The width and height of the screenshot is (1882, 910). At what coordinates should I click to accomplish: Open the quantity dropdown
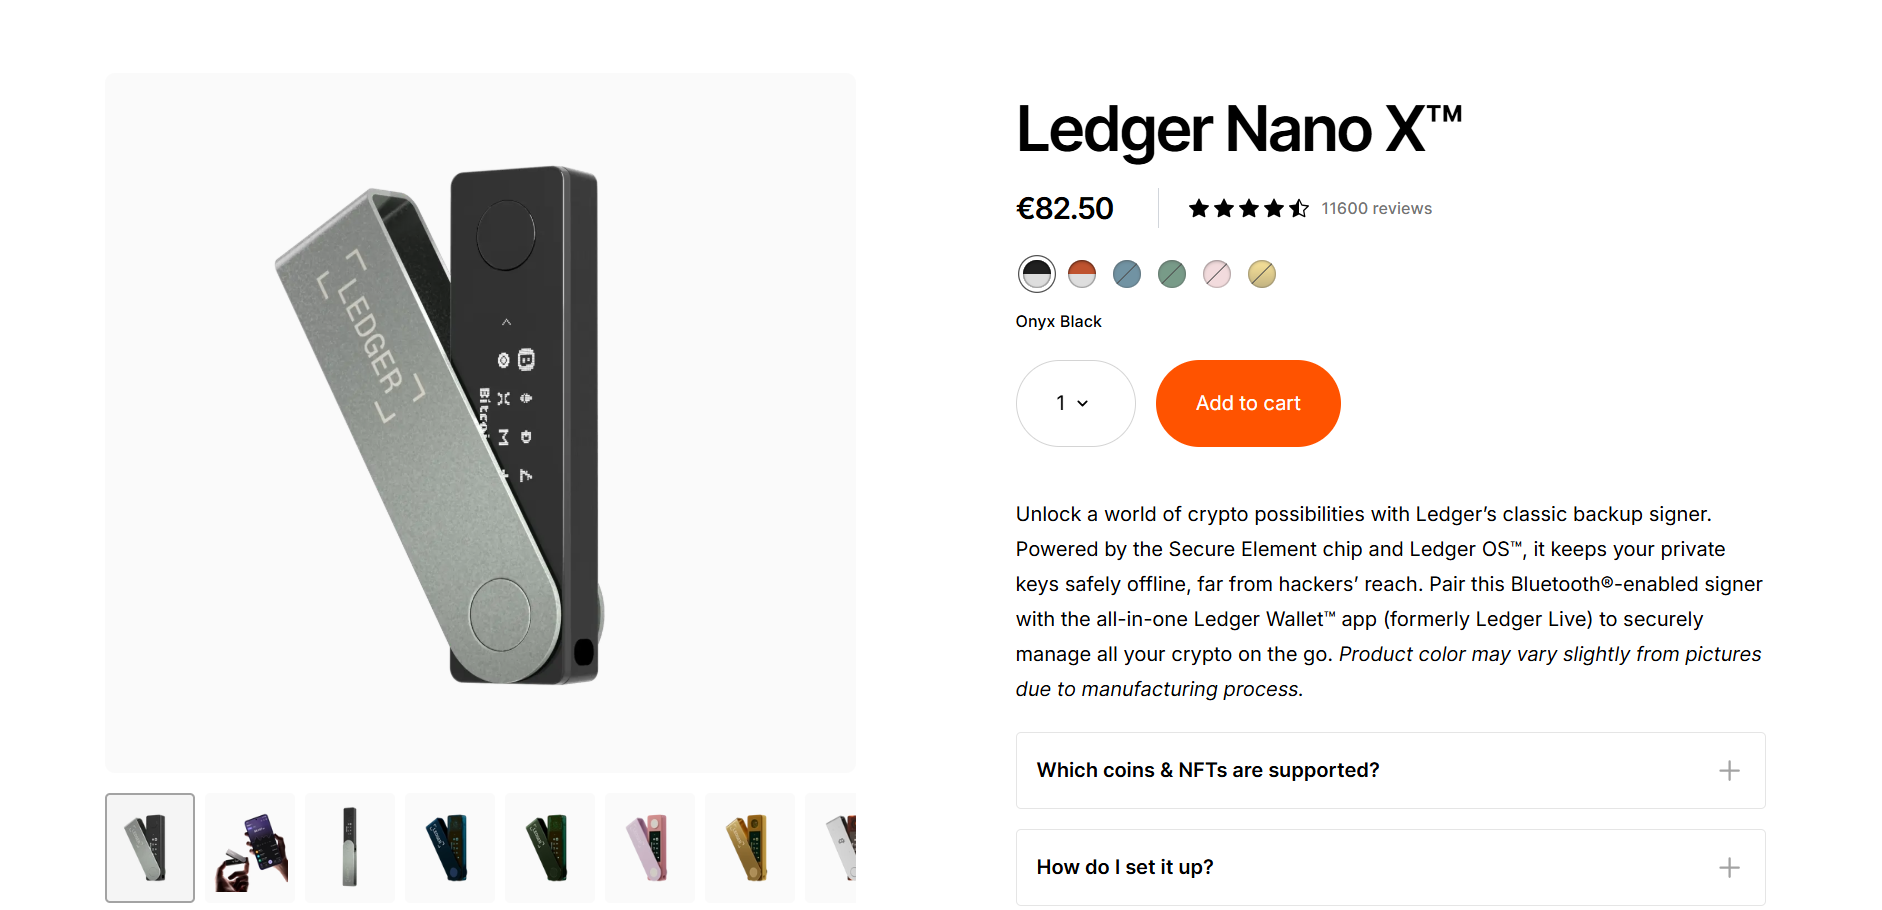pyautogui.click(x=1075, y=403)
